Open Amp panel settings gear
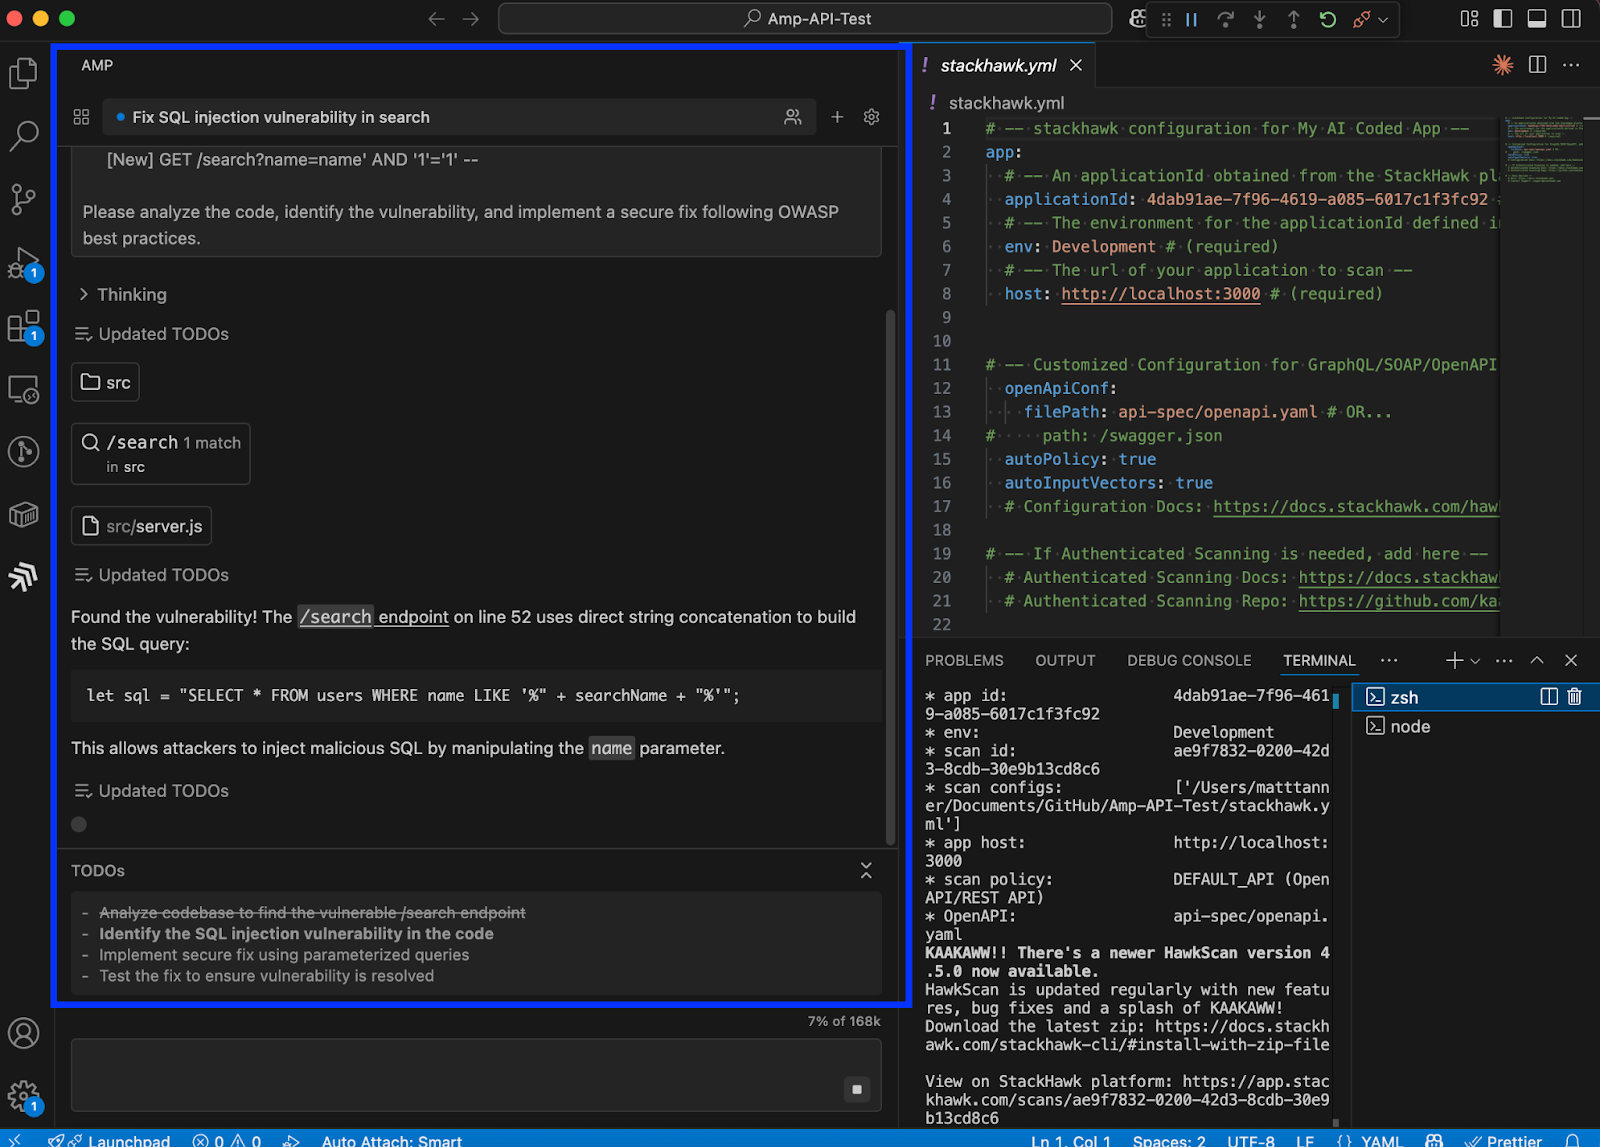 [x=871, y=117]
